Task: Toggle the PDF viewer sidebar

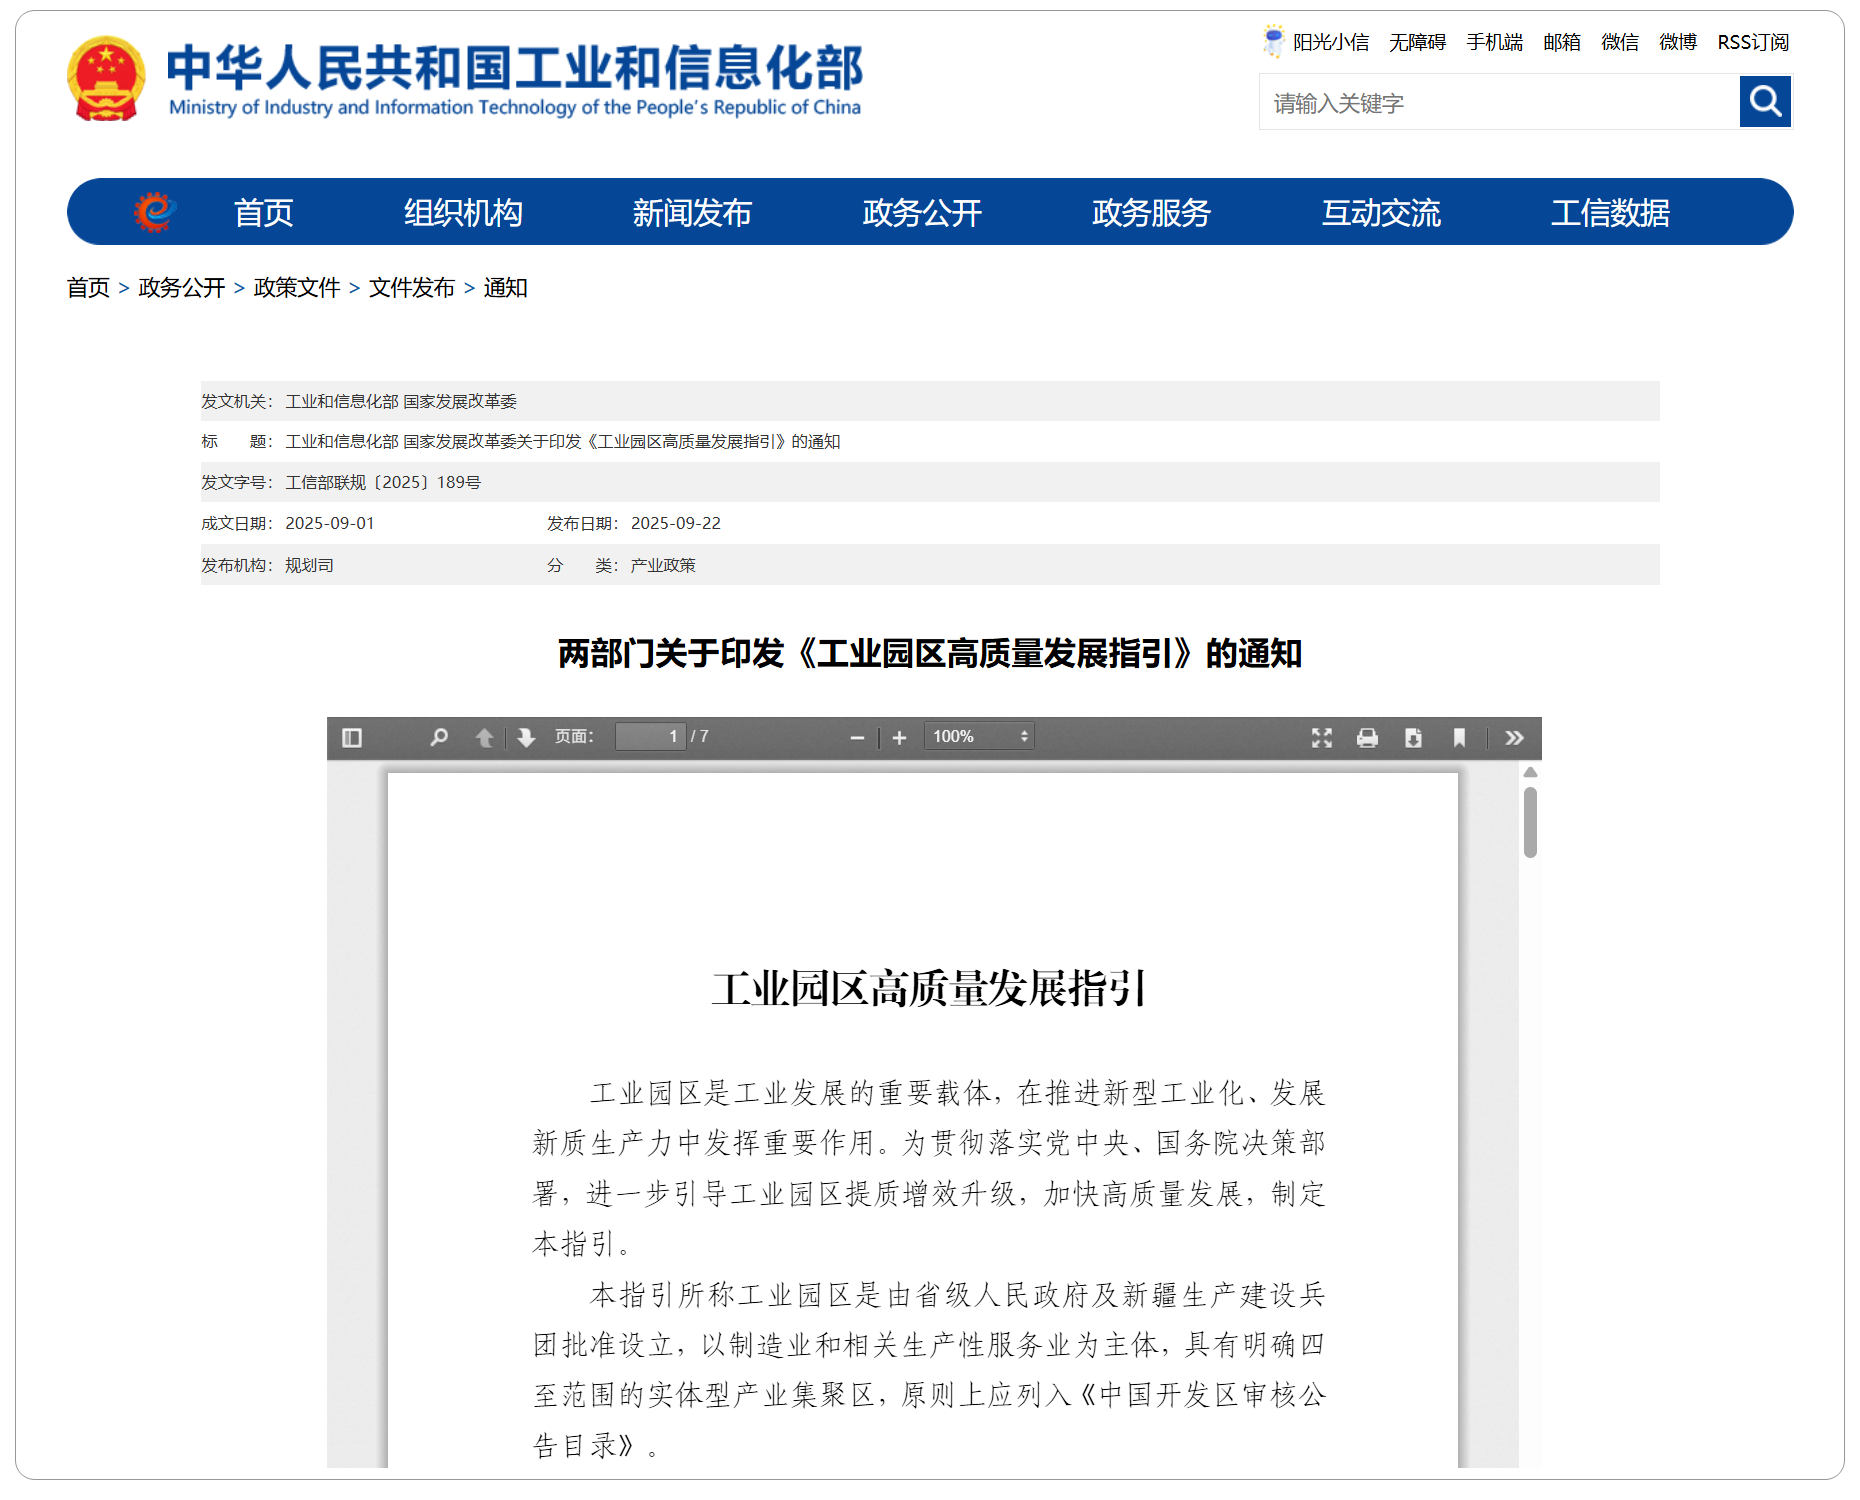Action: [x=352, y=738]
